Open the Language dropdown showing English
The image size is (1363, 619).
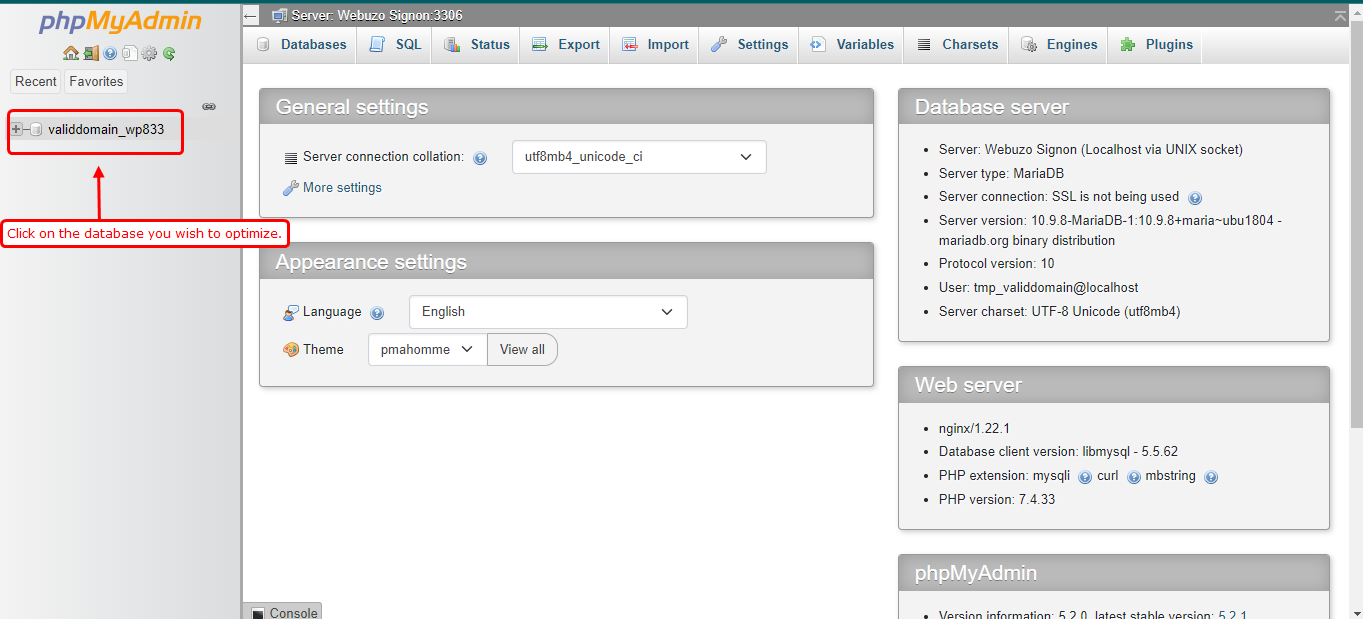coord(548,312)
